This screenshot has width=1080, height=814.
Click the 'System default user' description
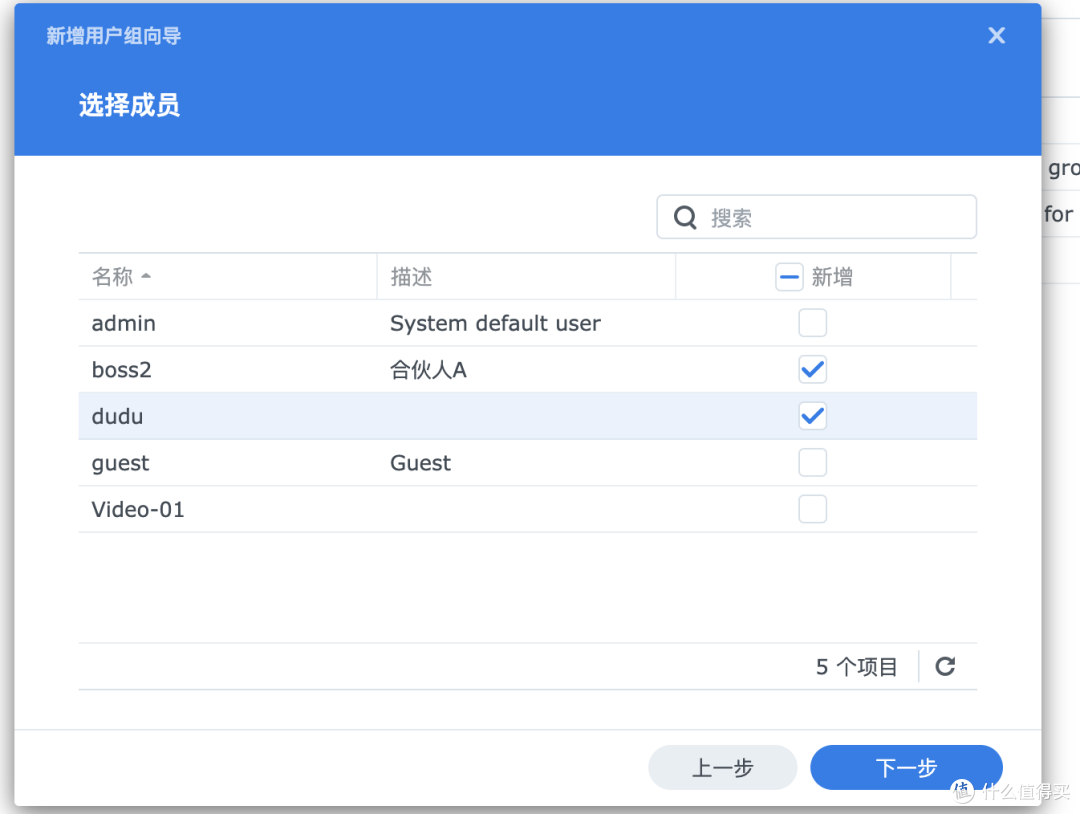click(495, 323)
